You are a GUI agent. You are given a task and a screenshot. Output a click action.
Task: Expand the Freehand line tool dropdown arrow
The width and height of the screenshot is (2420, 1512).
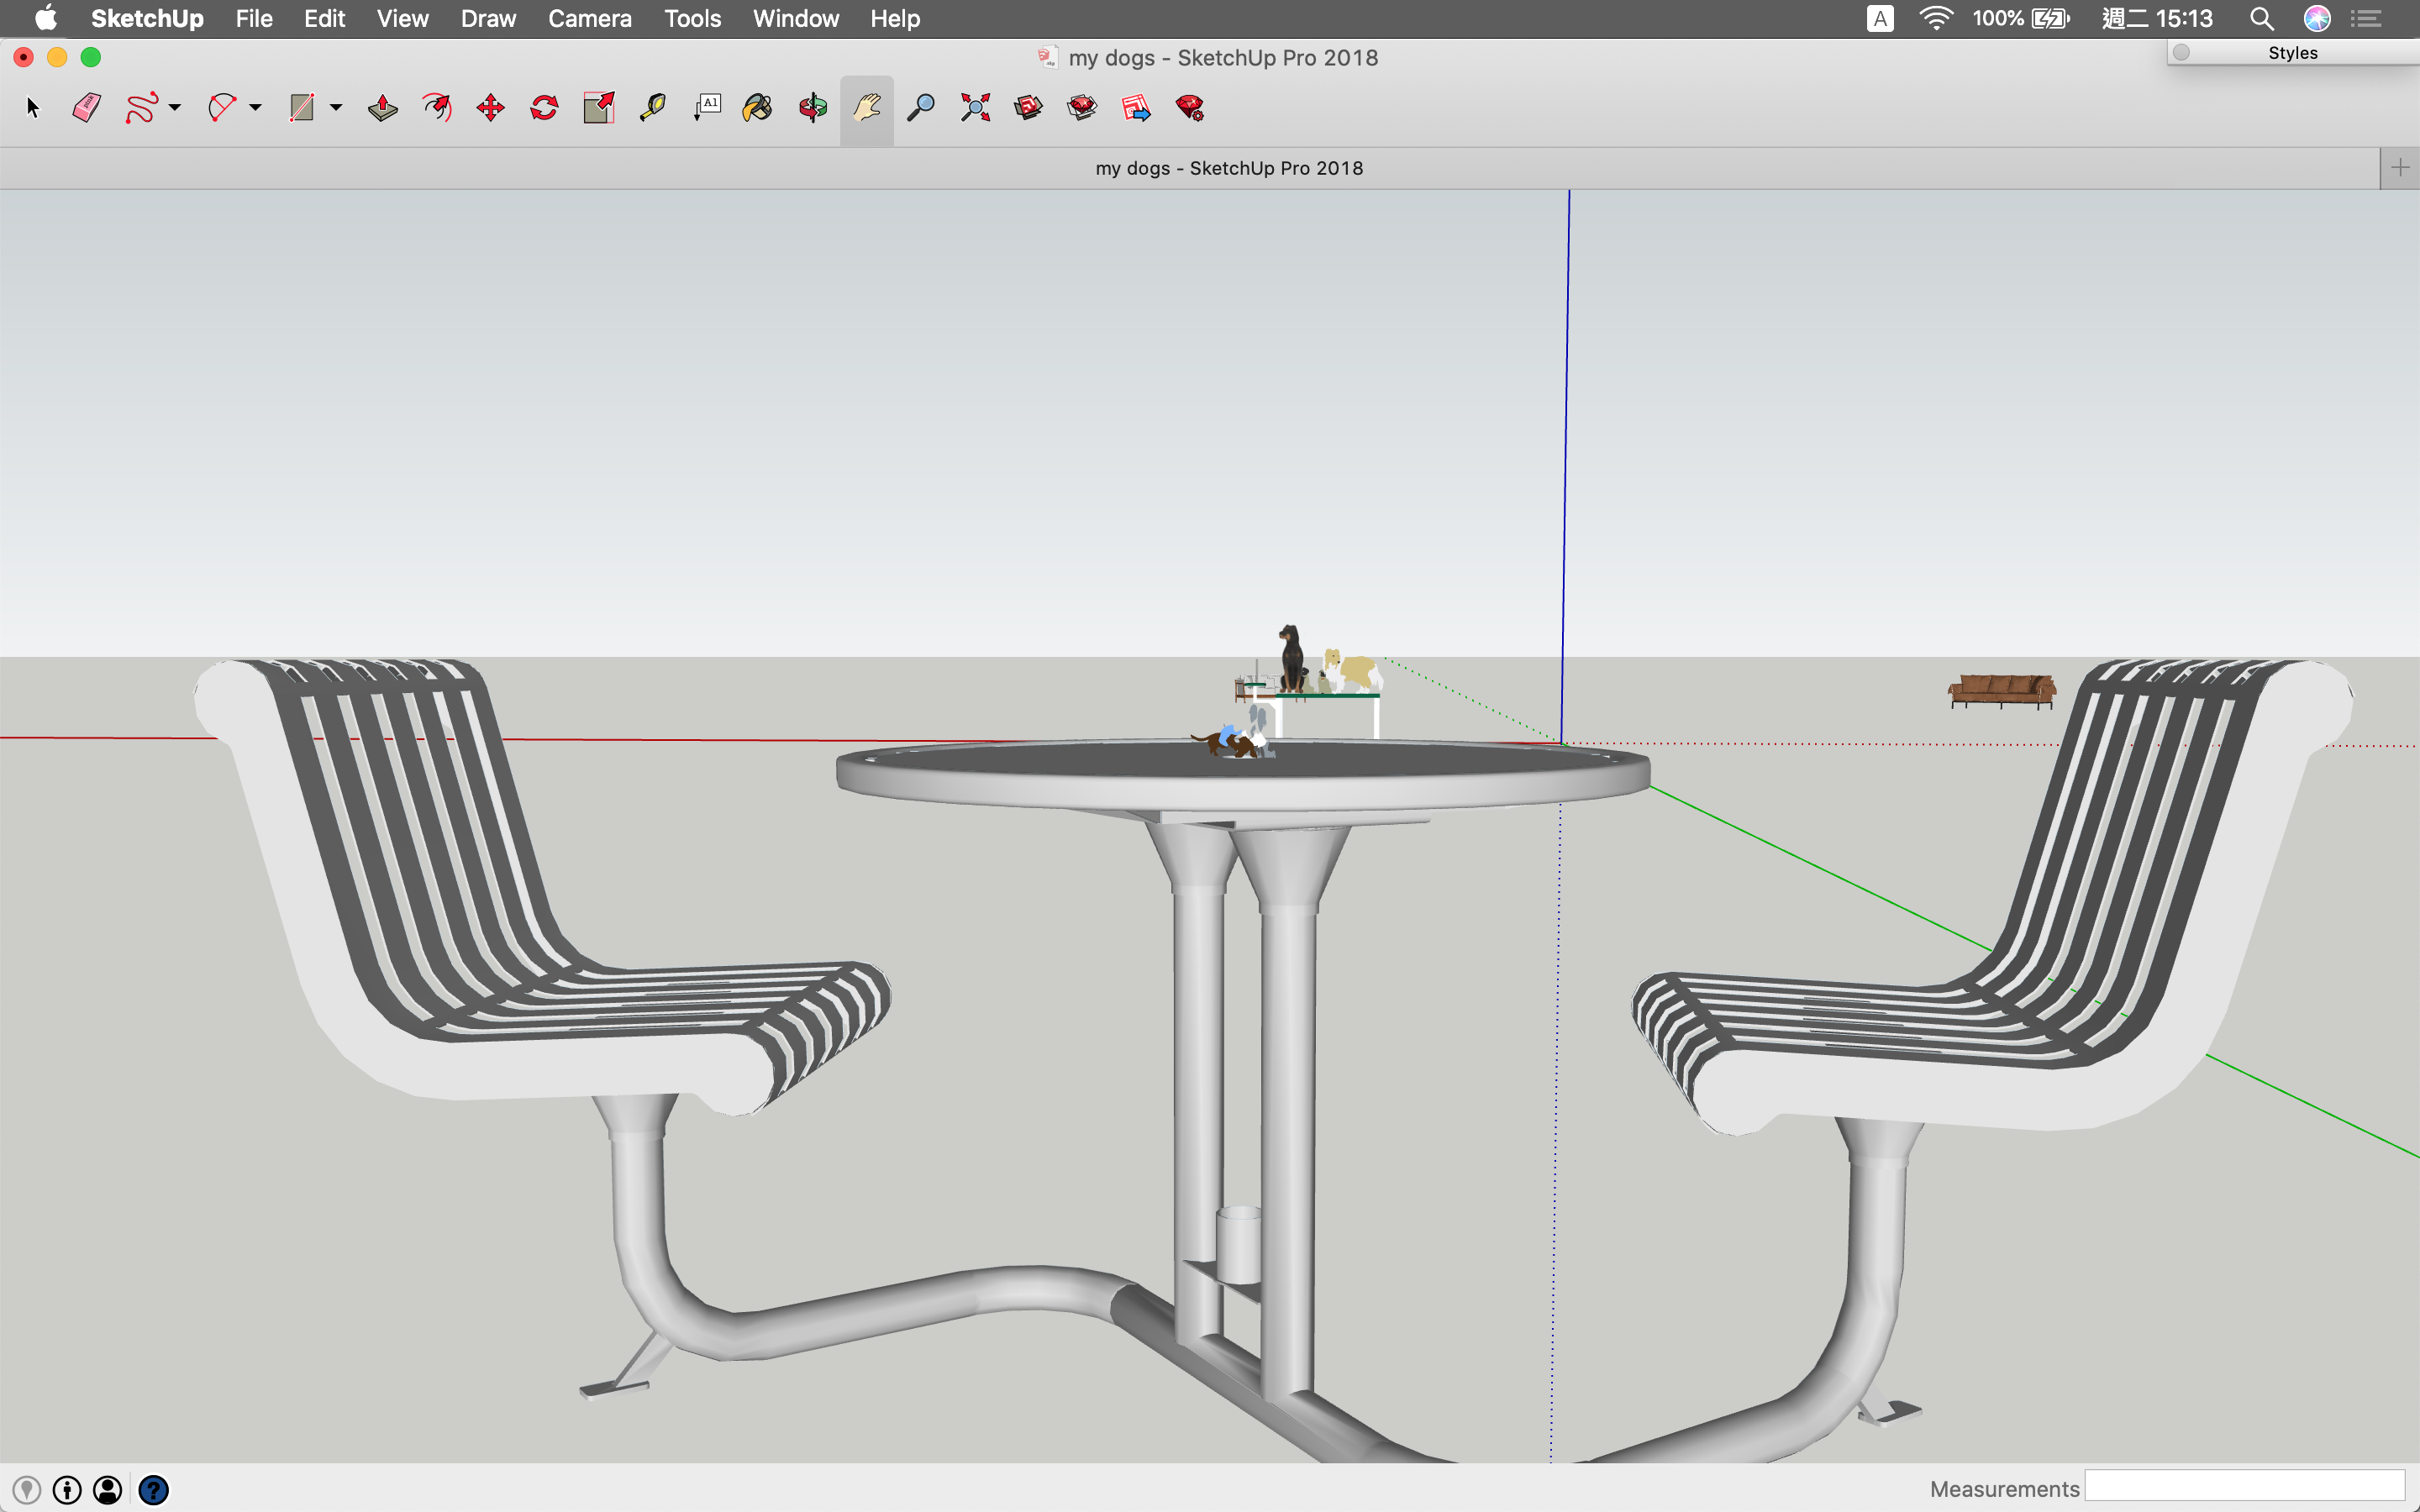175,108
